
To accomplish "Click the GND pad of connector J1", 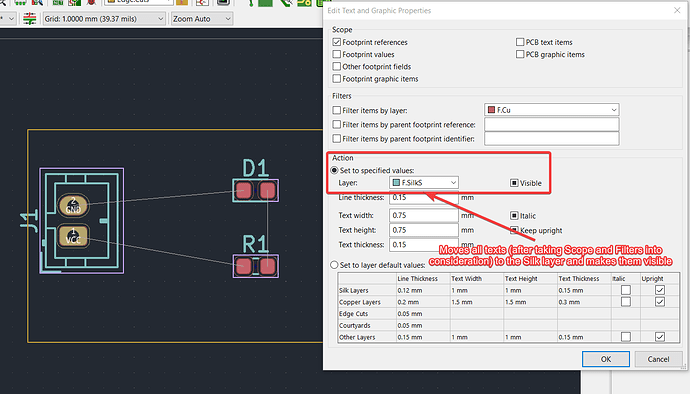I will coord(73,206).
